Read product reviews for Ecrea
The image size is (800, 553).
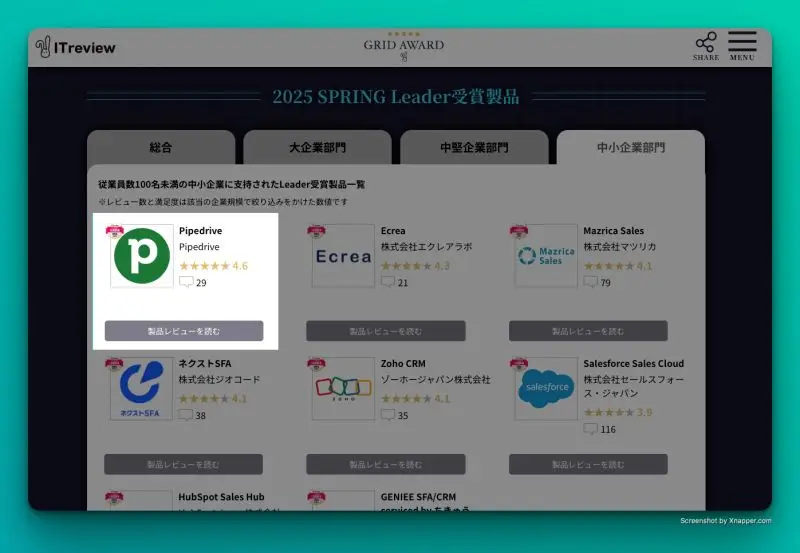(x=386, y=331)
